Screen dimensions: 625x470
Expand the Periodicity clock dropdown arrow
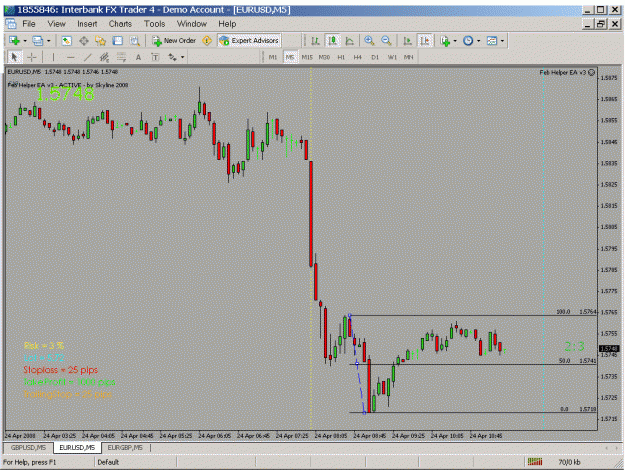tap(478, 41)
